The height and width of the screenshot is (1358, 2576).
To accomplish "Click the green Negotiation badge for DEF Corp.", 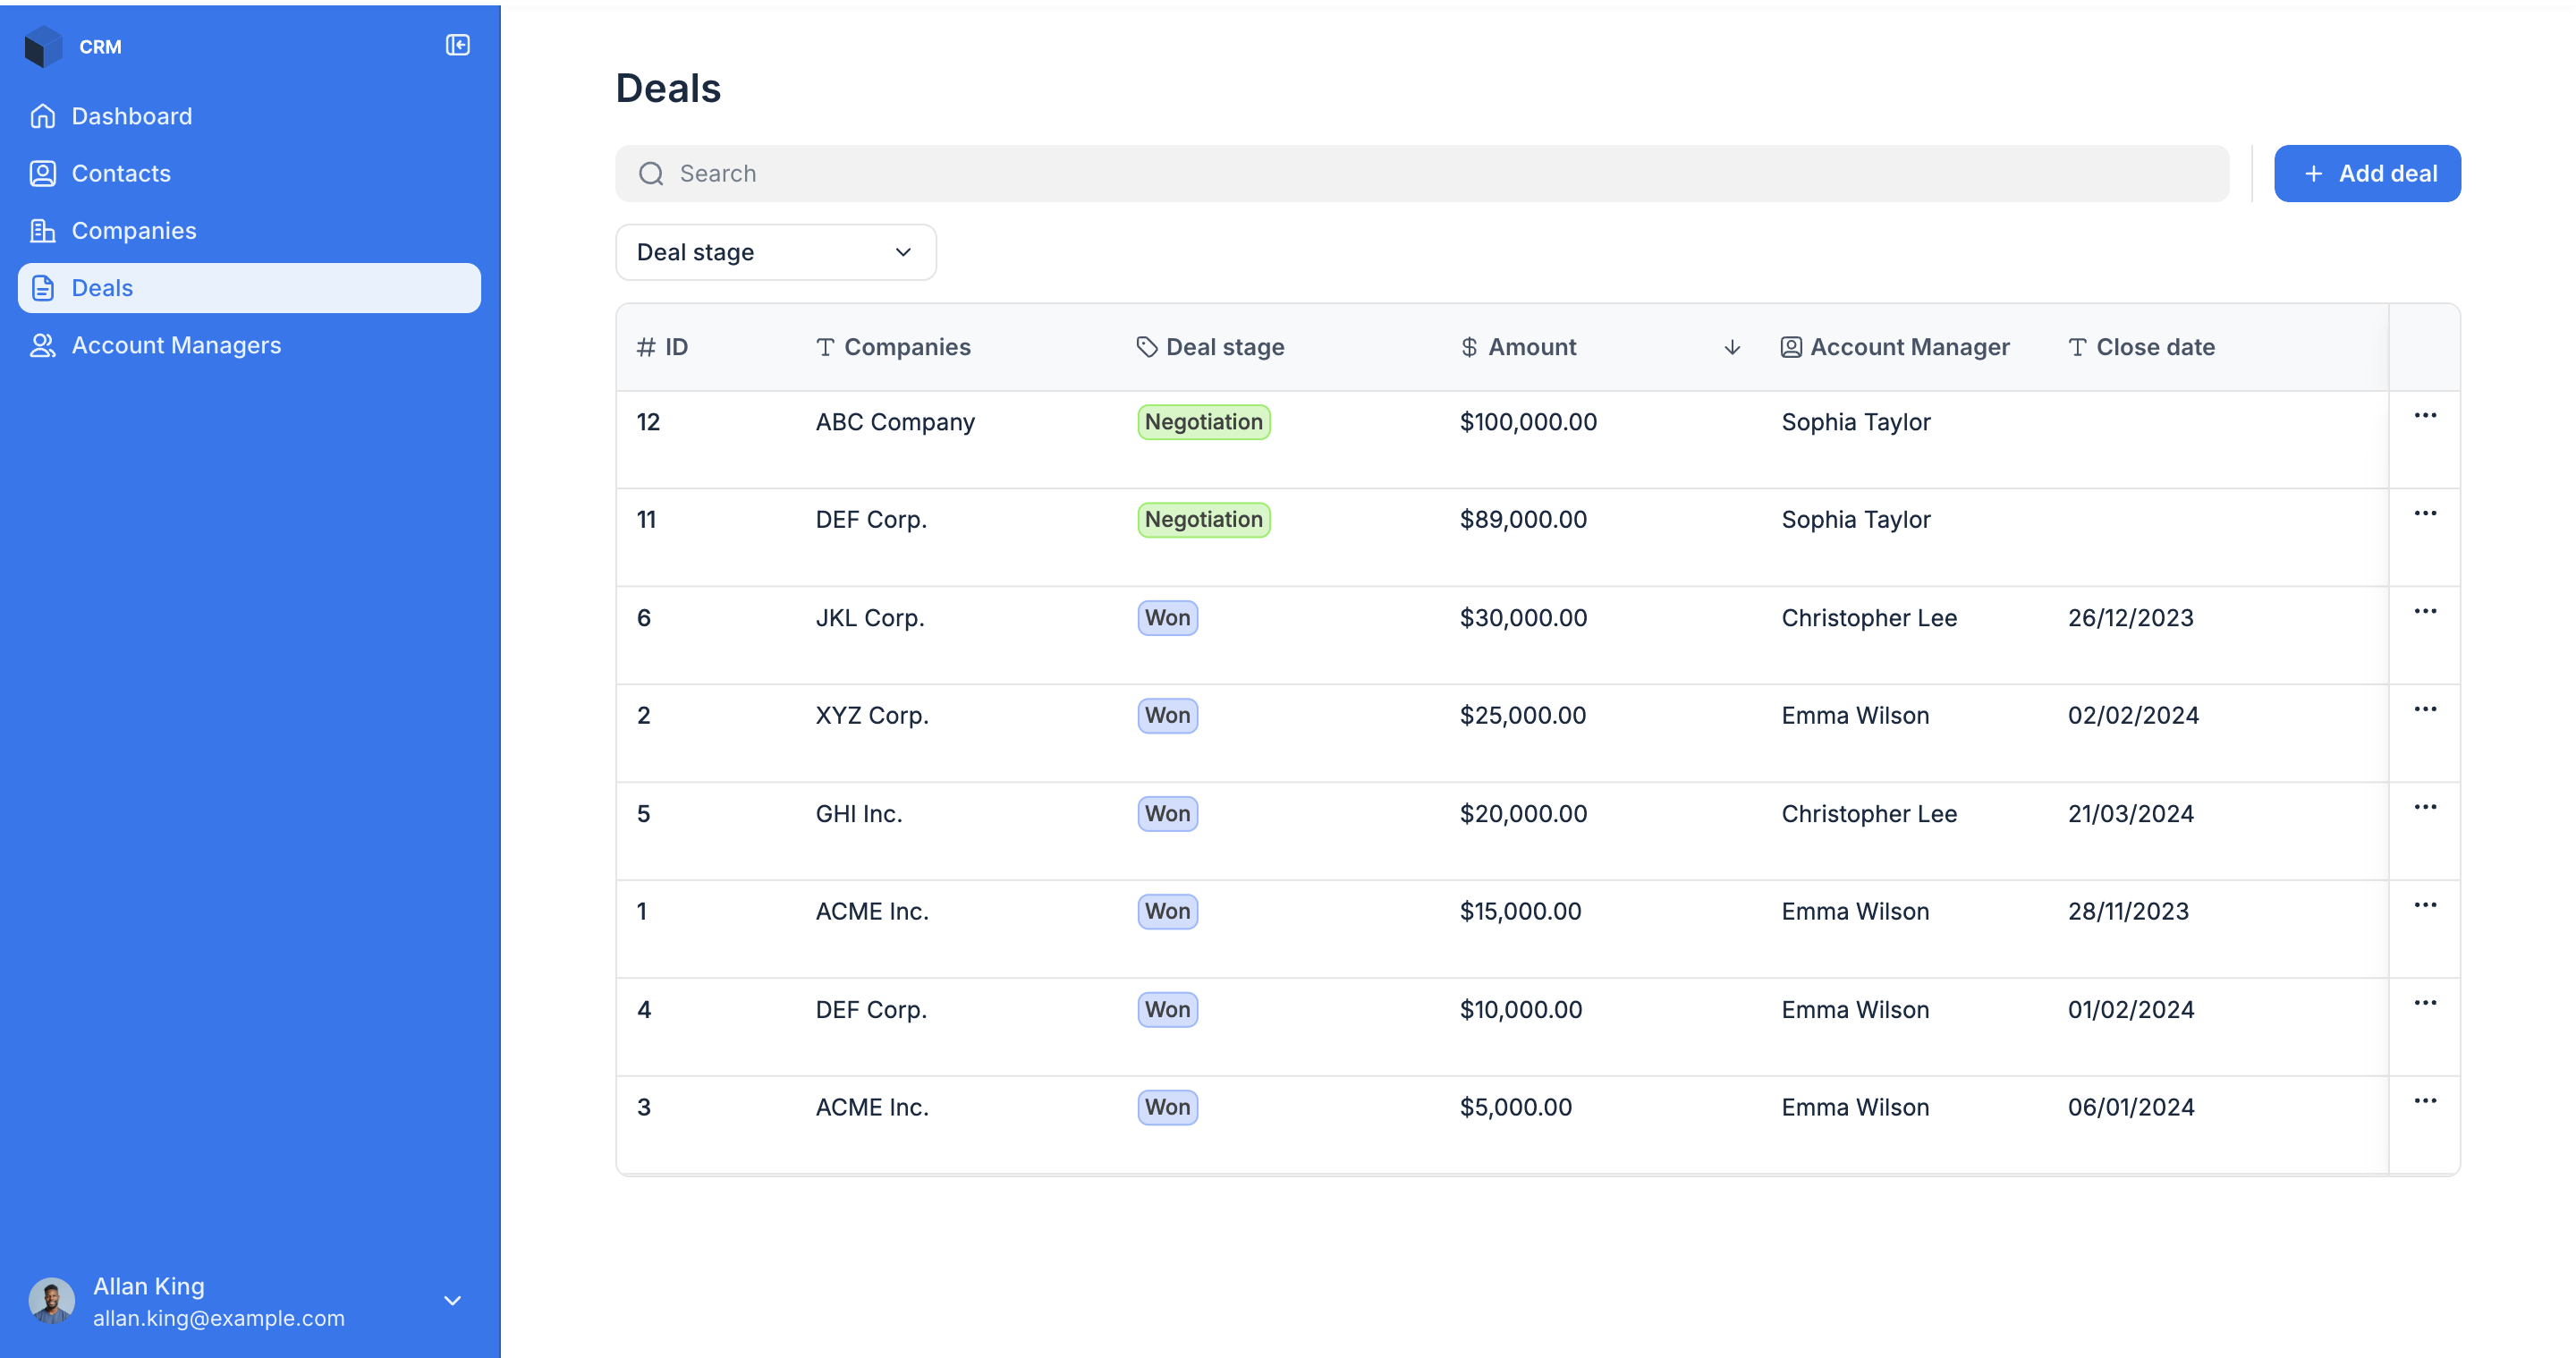I will 1203,520.
